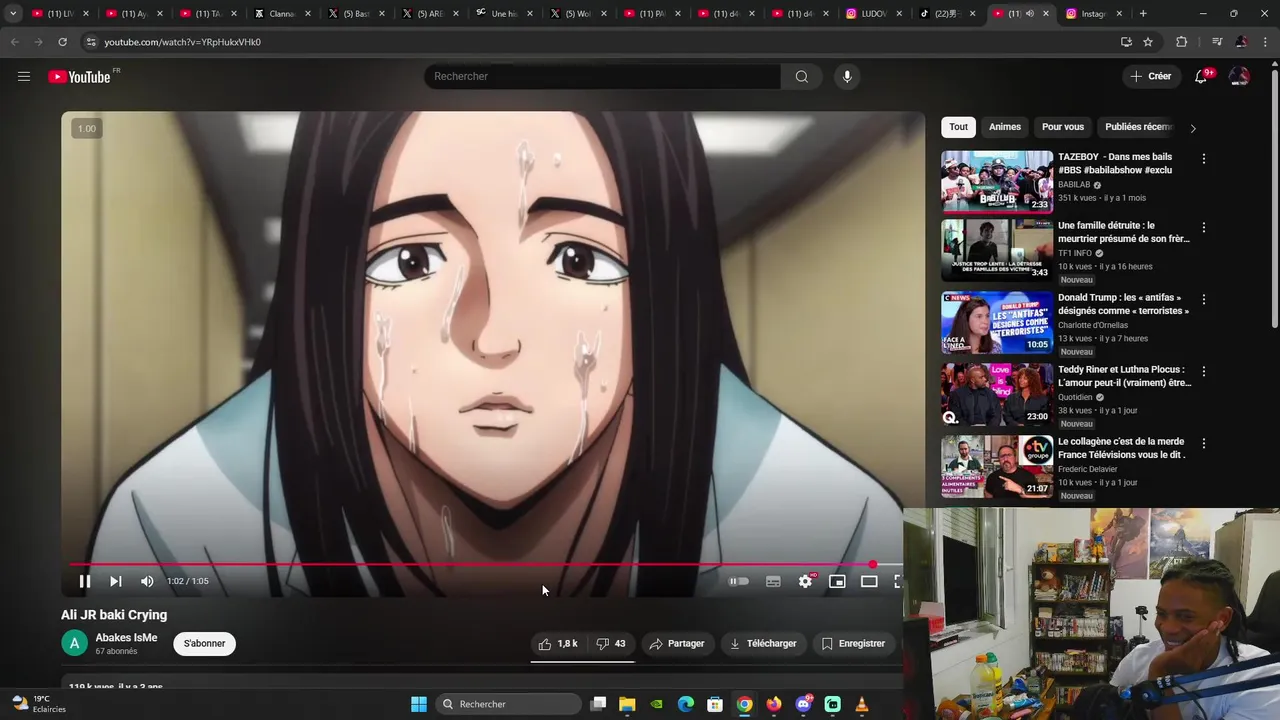
Task: Open media controls icon in Chrome toolbar
Action: pos(1216,42)
